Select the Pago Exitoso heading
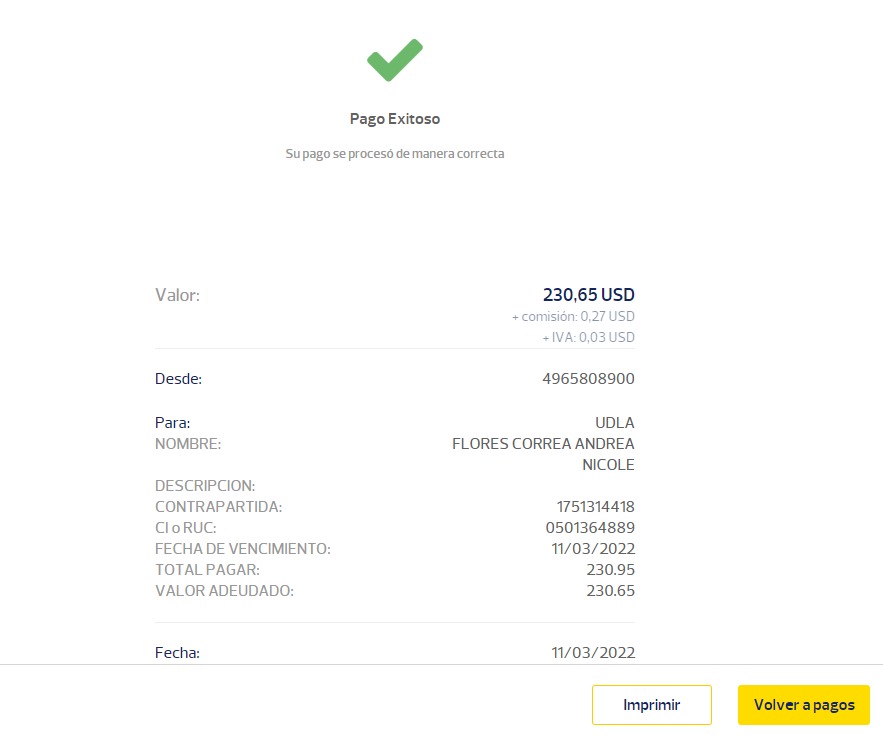This screenshot has height=742, width=883. click(x=394, y=119)
